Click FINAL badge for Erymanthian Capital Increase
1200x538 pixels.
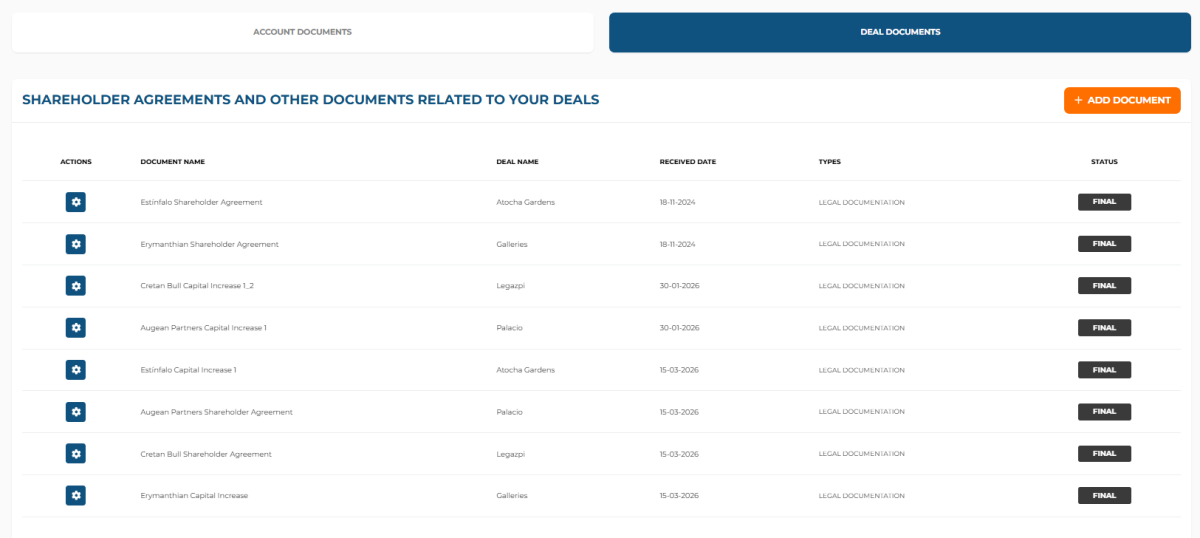click(x=1104, y=495)
